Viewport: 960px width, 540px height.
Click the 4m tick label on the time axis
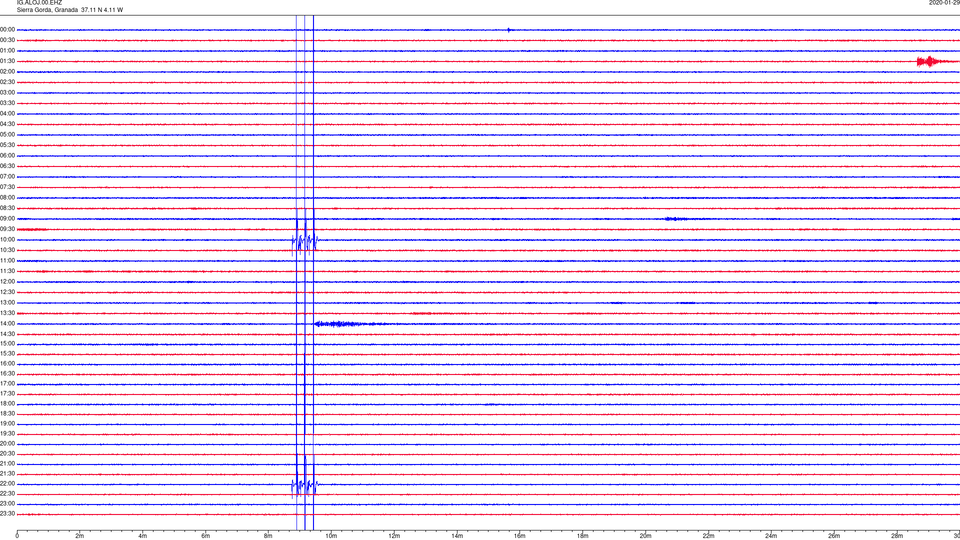tap(143, 536)
